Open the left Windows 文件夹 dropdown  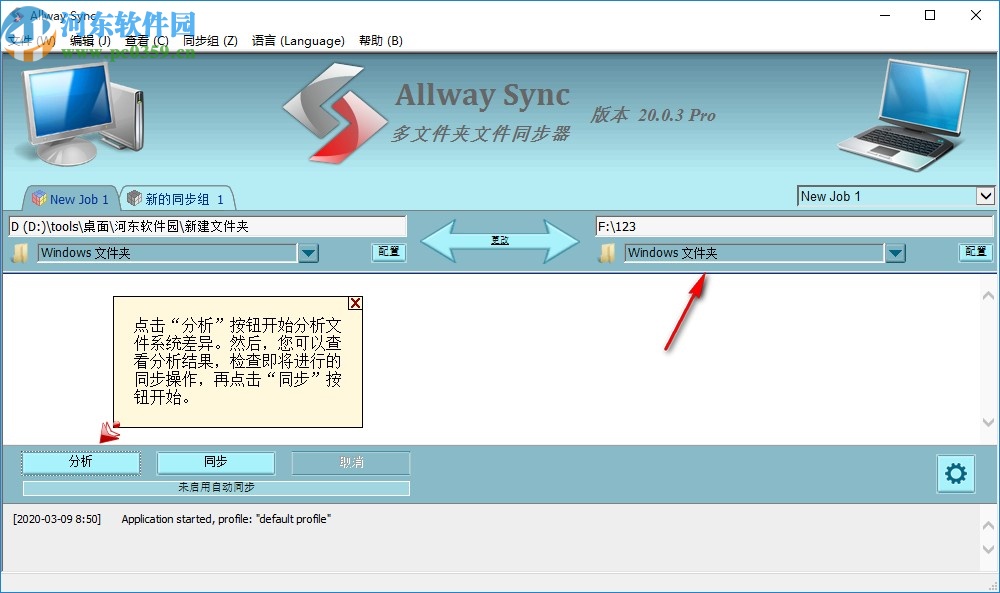(x=309, y=253)
